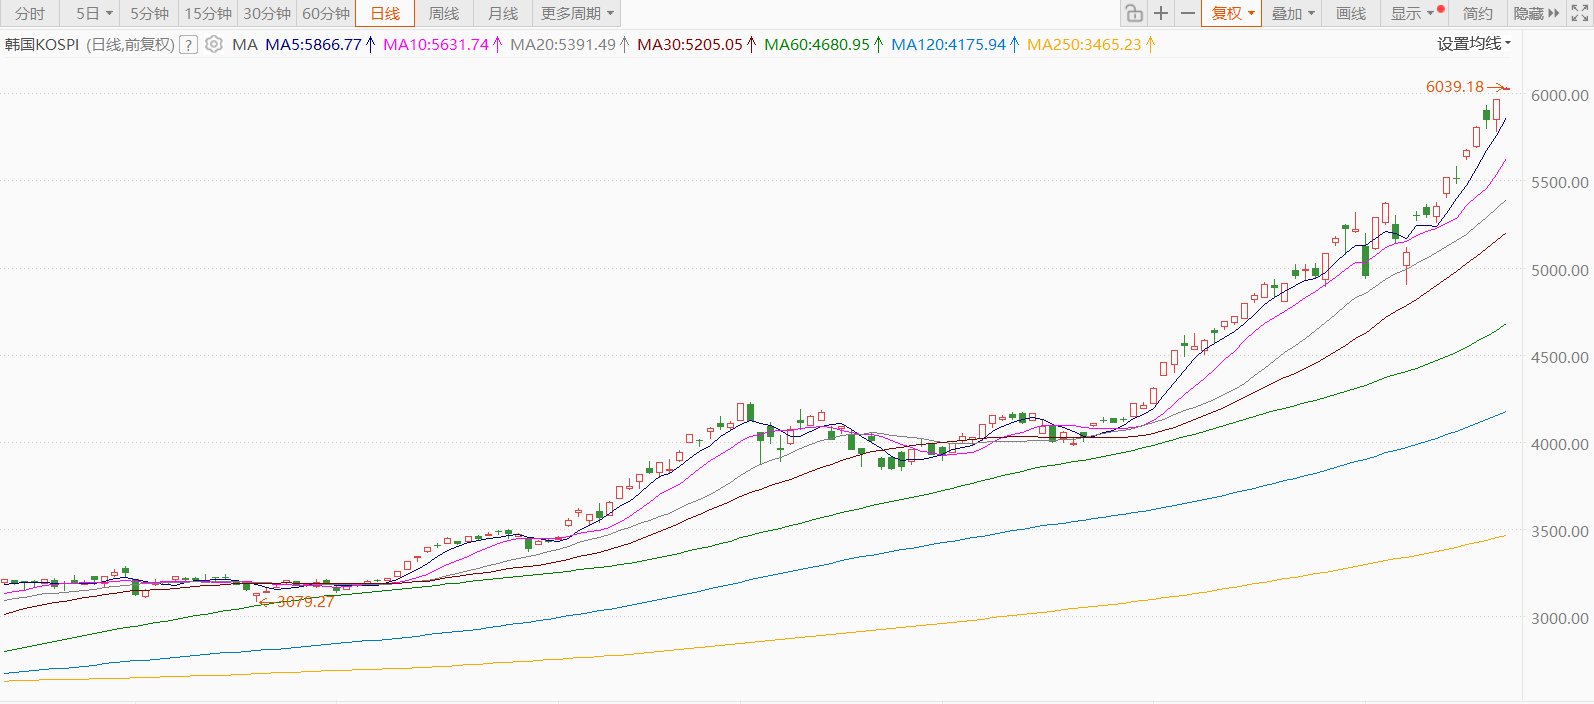Click the unlock padlock icon
This screenshot has width=1594, height=704.
pos(1133,13)
